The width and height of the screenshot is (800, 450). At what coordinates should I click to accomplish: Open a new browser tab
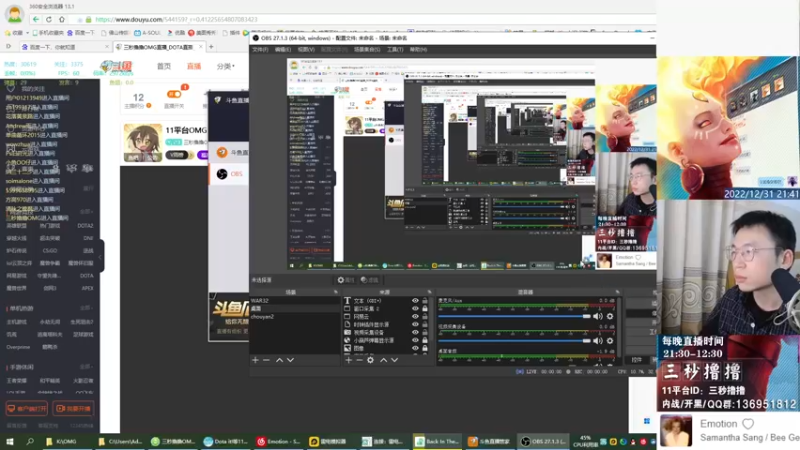coord(211,47)
